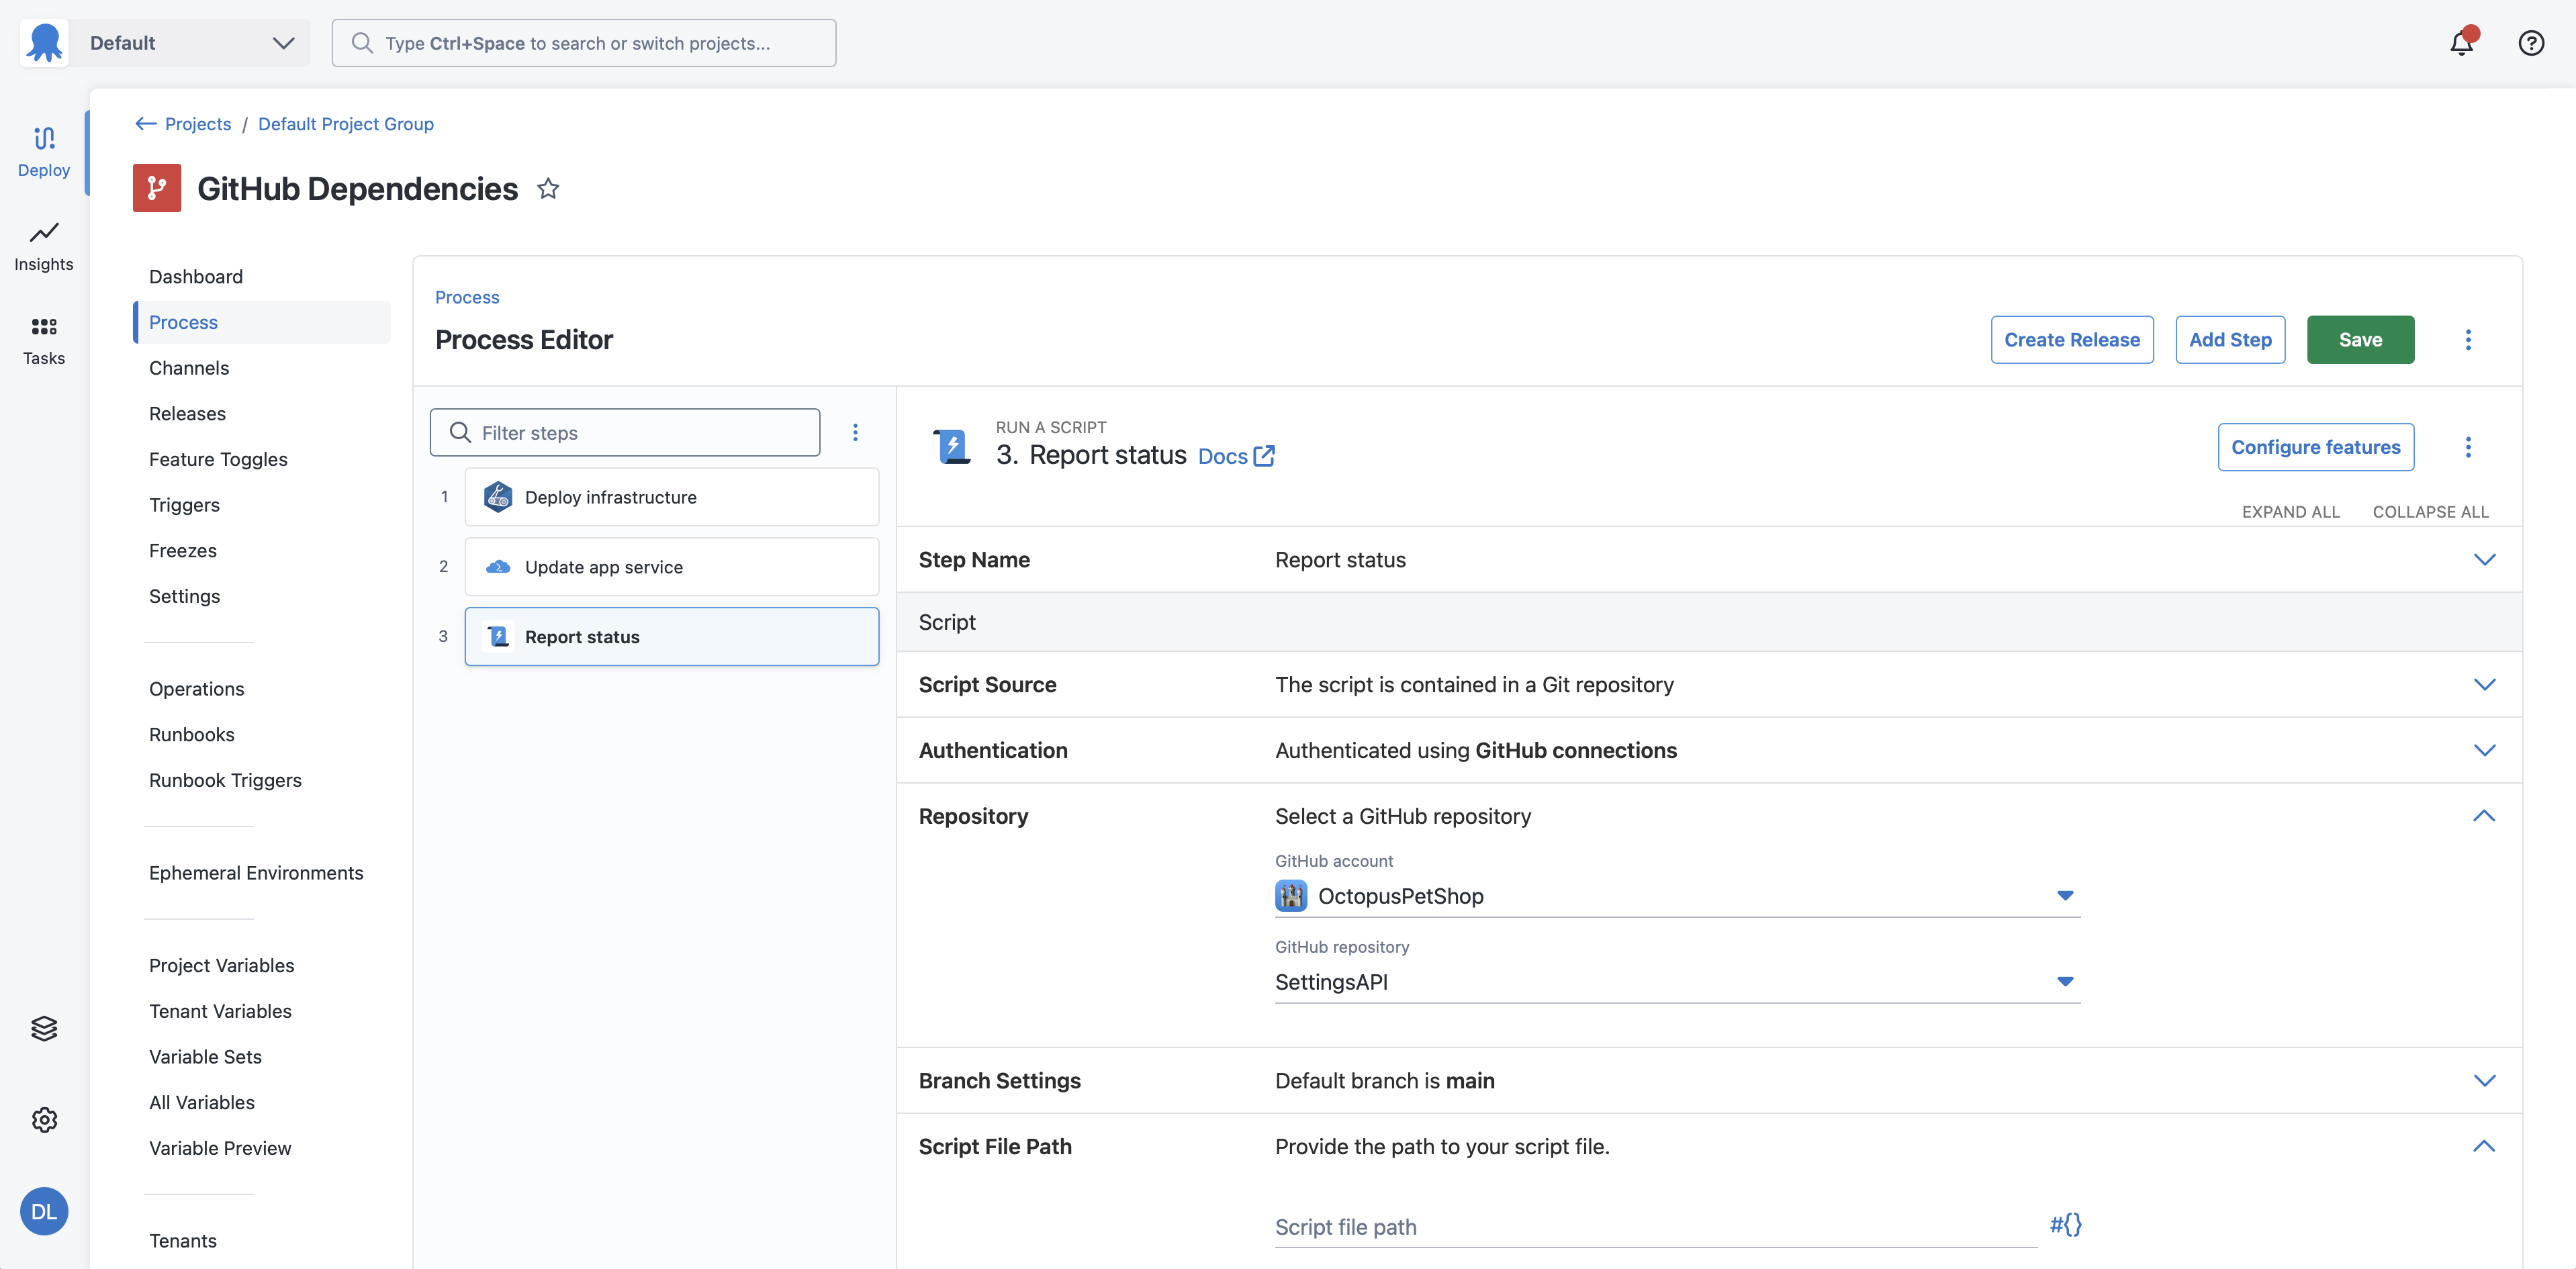Open the SettingsAPI repository dropdown
This screenshot has width=2576, height=1269.
tap(2064, 981)
